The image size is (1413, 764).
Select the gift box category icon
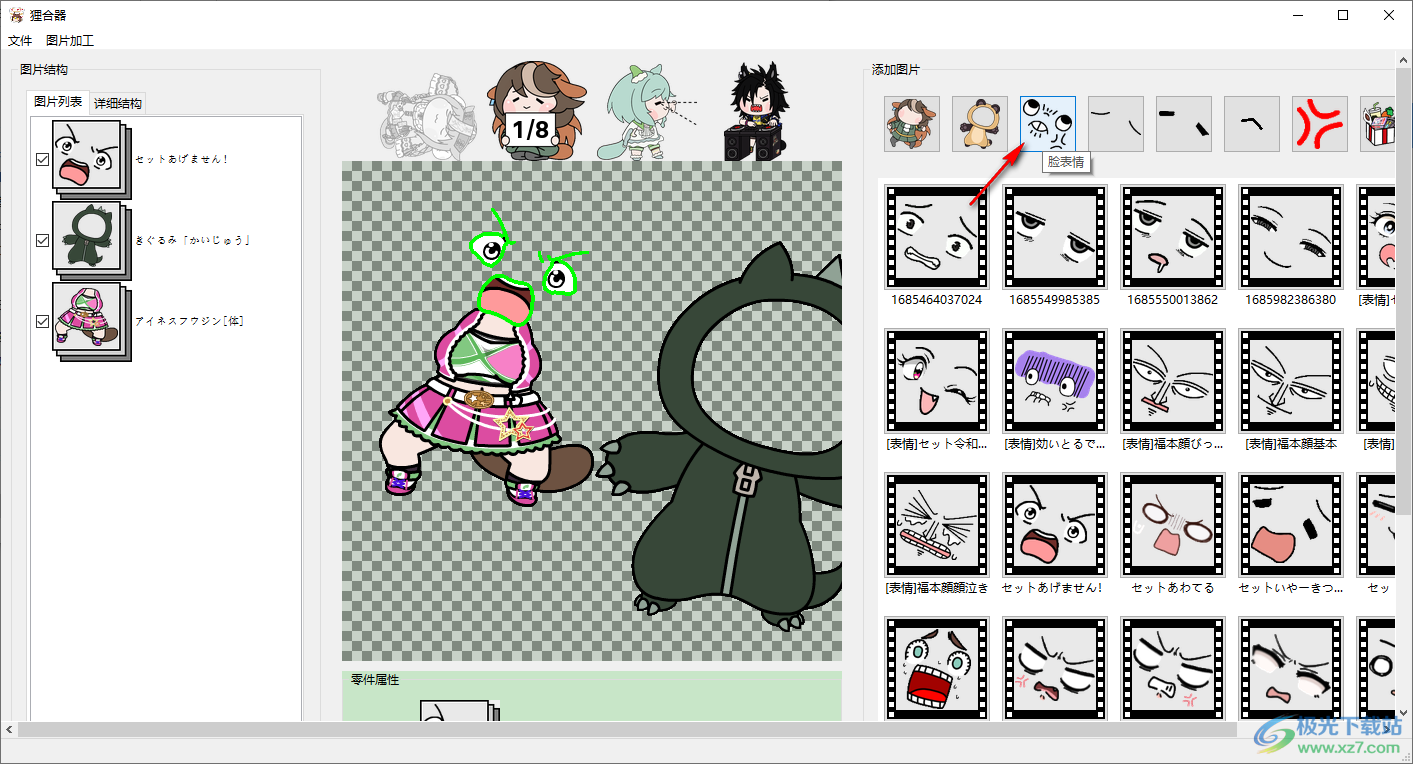pos(1378,124)
